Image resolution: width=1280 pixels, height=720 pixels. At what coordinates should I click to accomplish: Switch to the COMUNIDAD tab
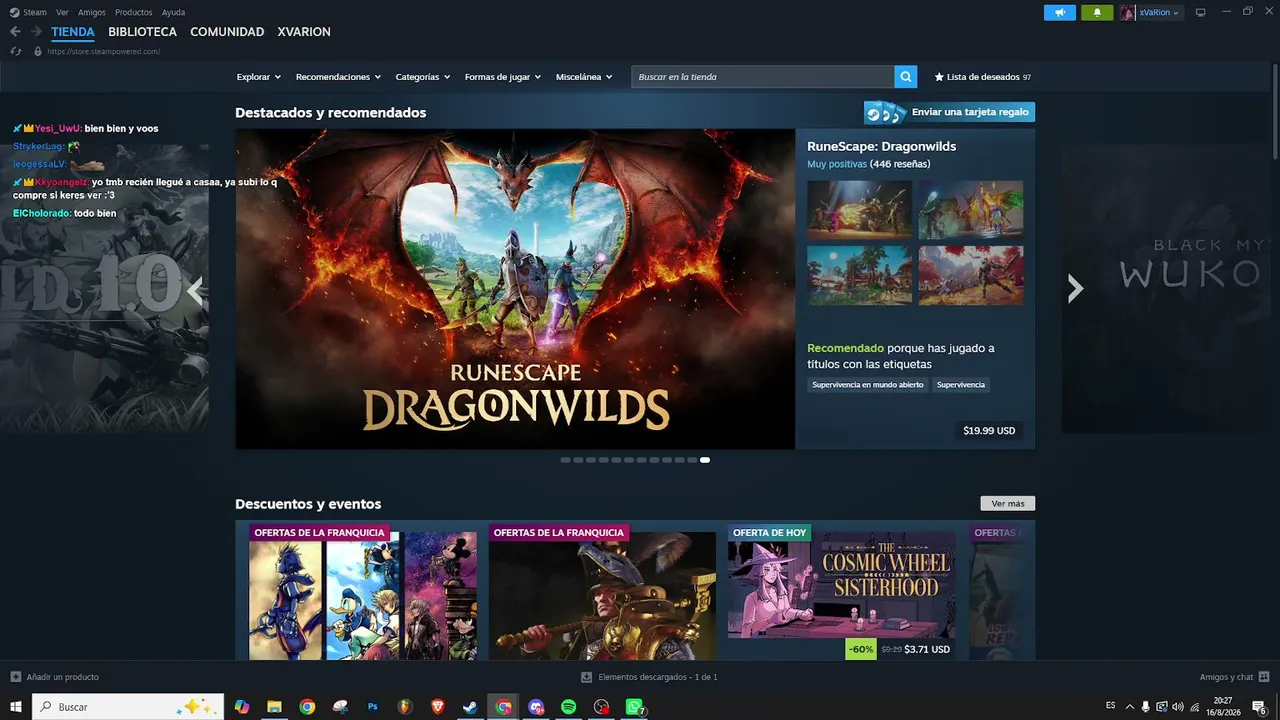[x=227, y=32]
